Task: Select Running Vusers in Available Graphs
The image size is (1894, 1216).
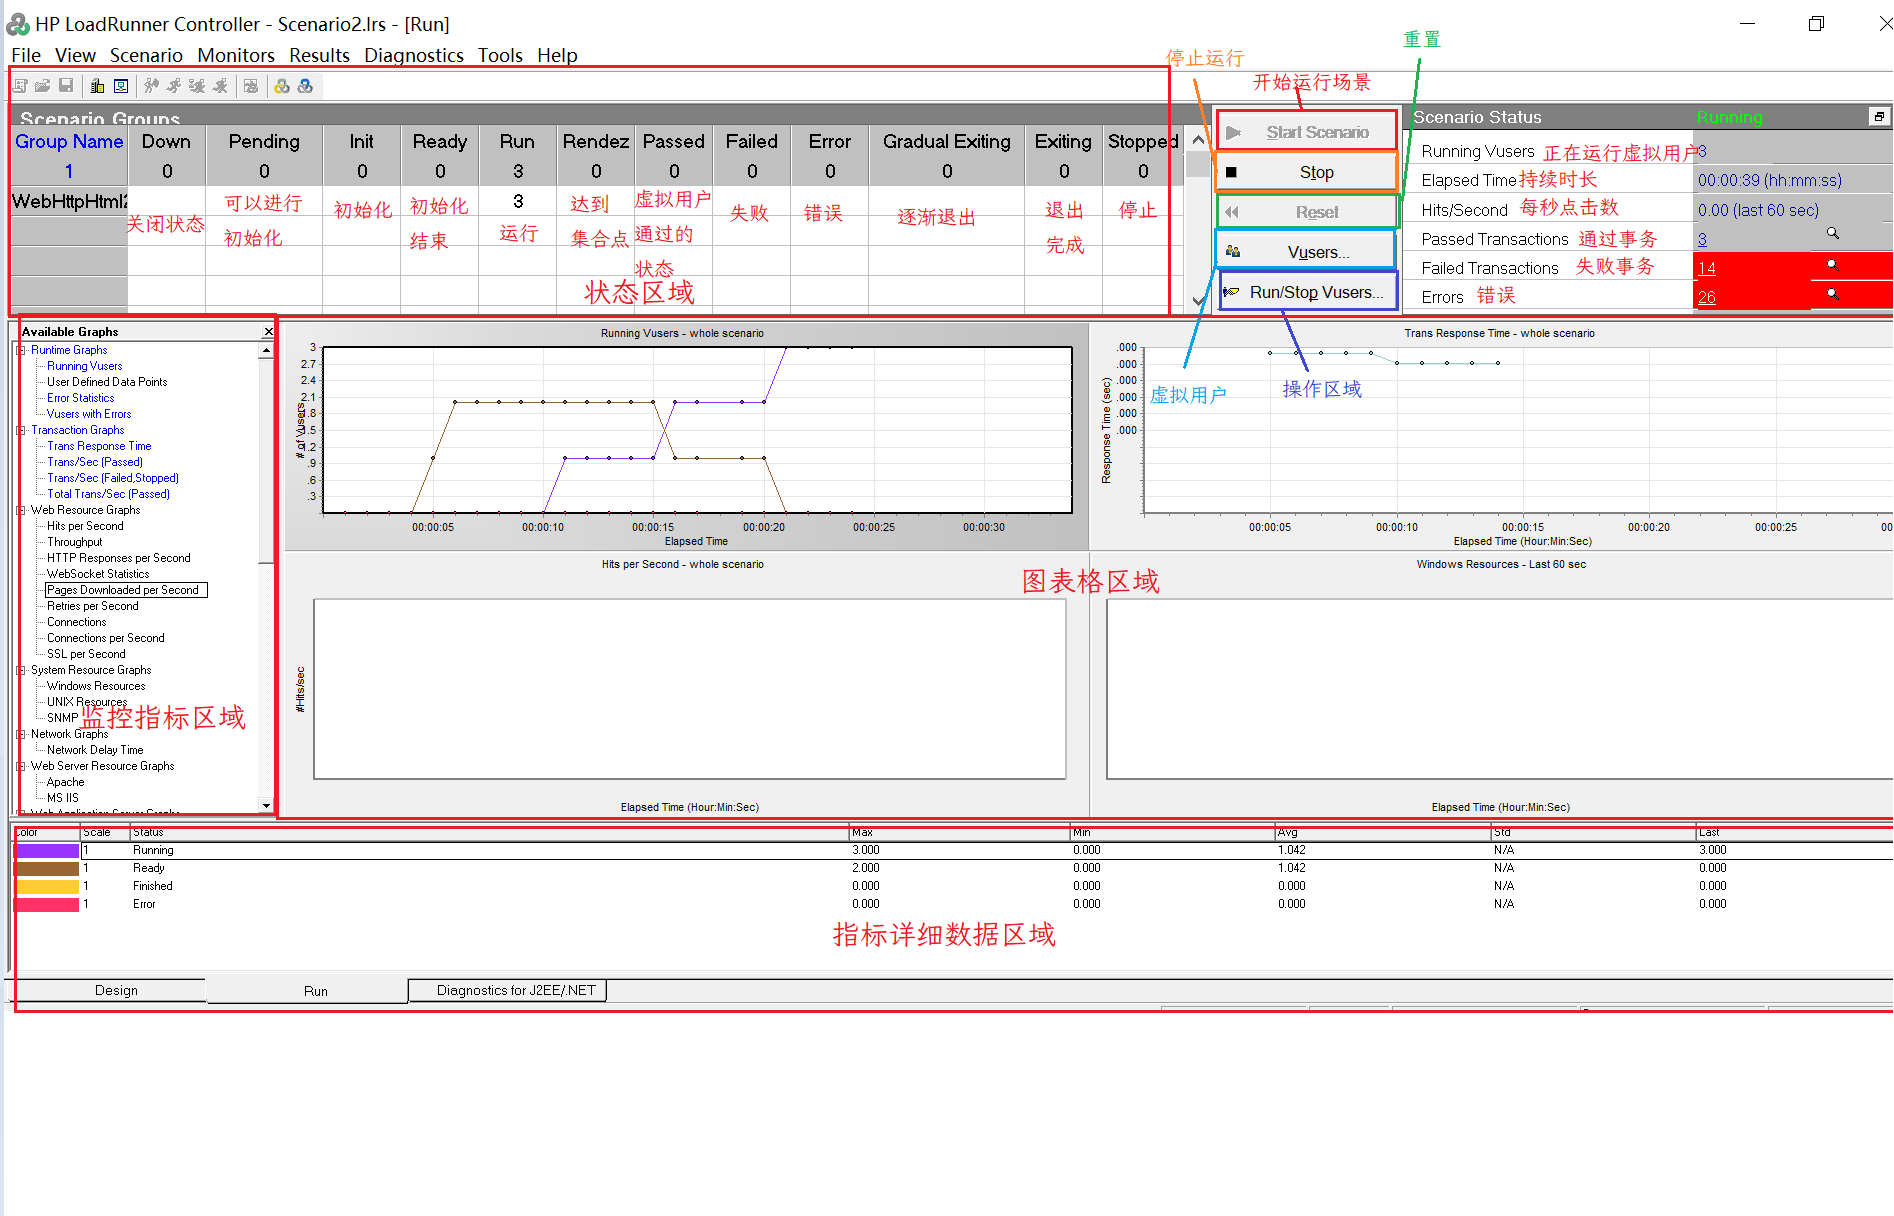Action: pos(85,366)
